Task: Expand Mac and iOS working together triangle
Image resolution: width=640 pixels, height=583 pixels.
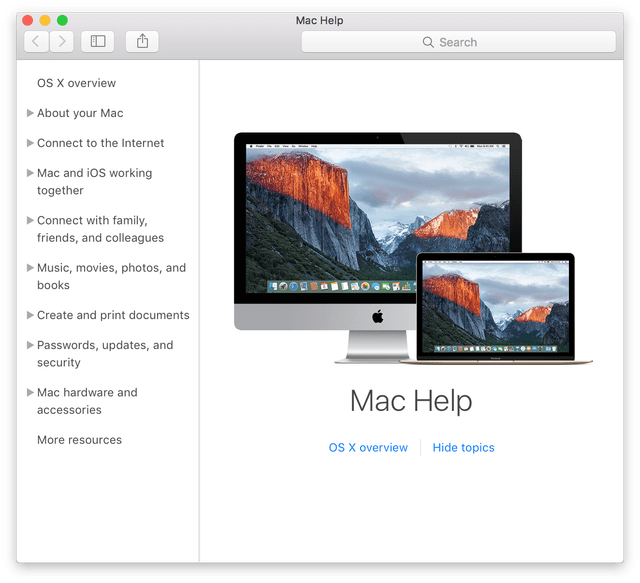Action: pyautogui.click(x=30, y=173)
